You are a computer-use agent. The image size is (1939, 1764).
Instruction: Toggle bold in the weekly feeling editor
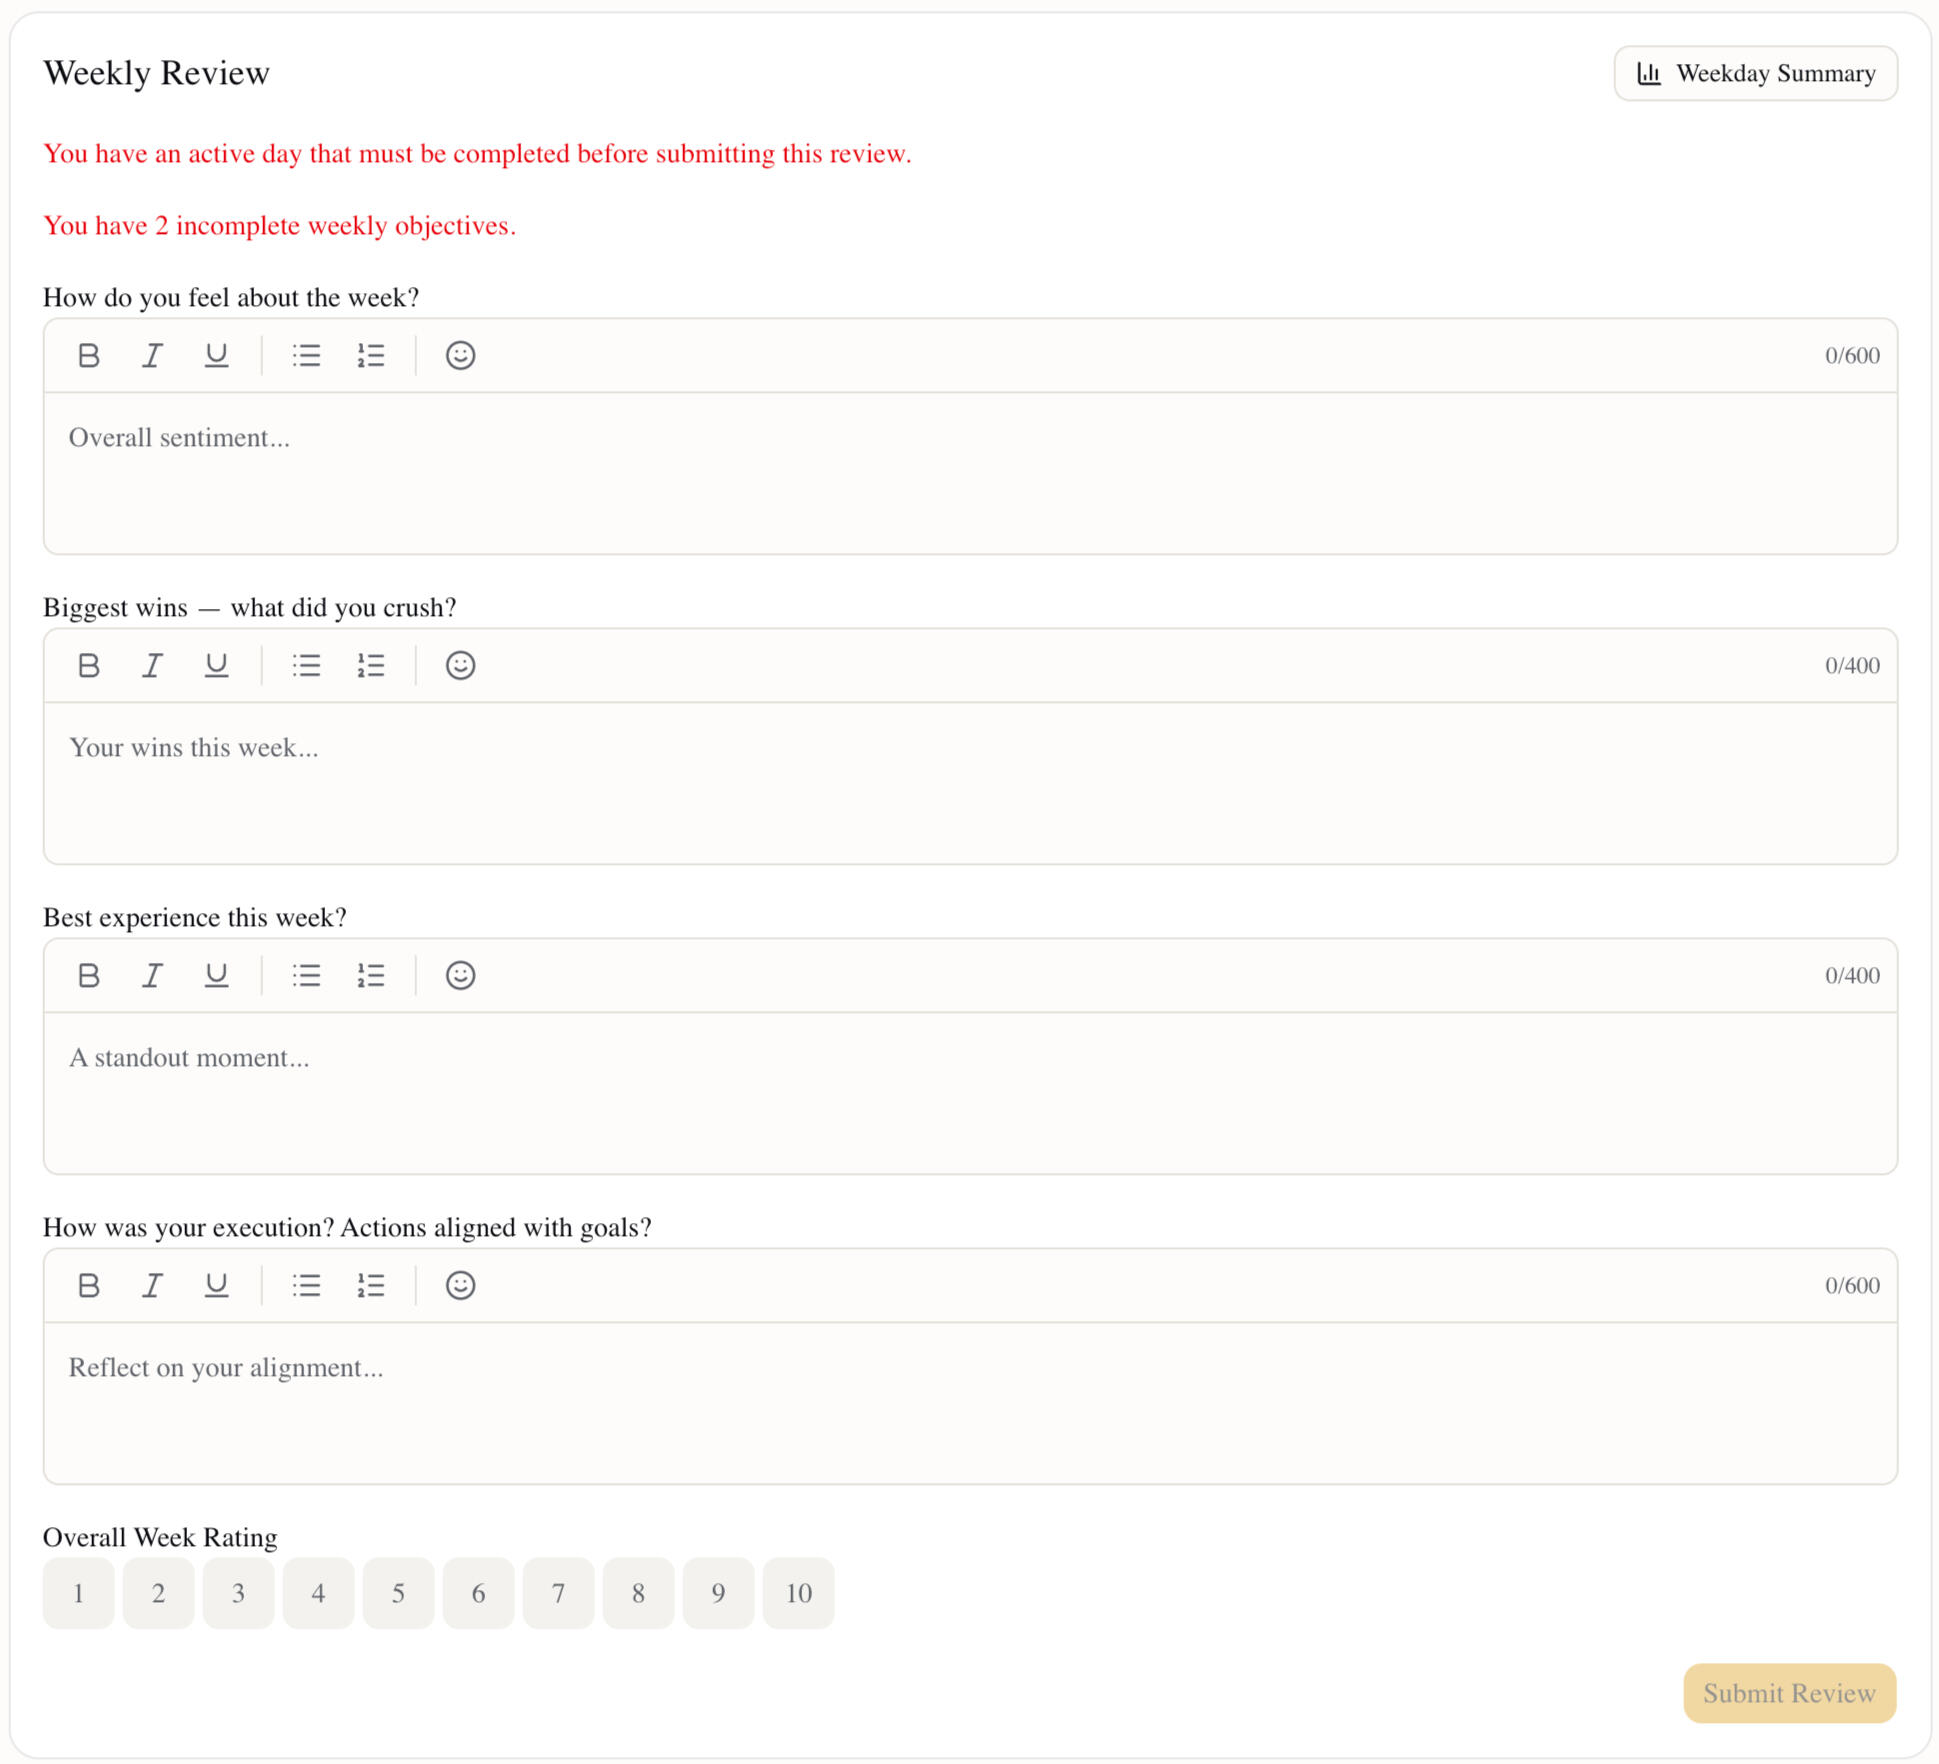pos(88,355)
